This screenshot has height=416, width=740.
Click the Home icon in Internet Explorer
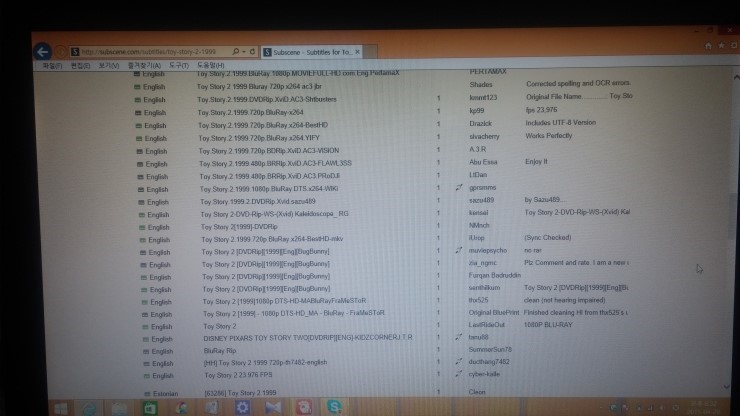click(x=708, y=46)
